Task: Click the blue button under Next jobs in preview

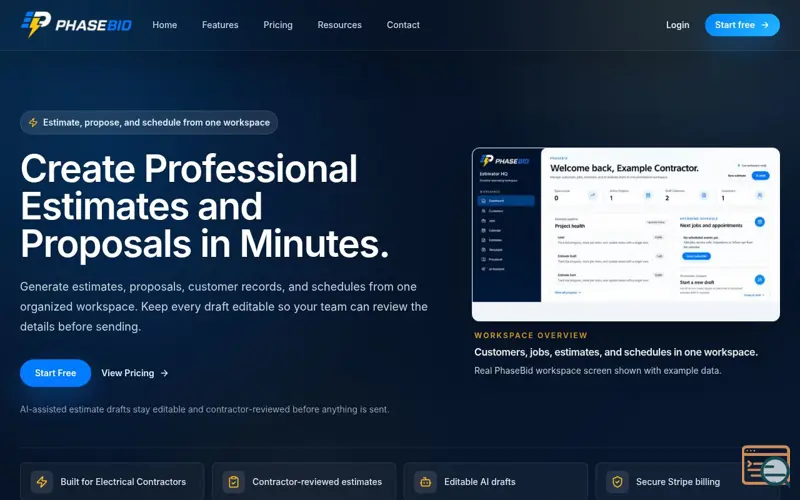Action: [x=696, y=256]
